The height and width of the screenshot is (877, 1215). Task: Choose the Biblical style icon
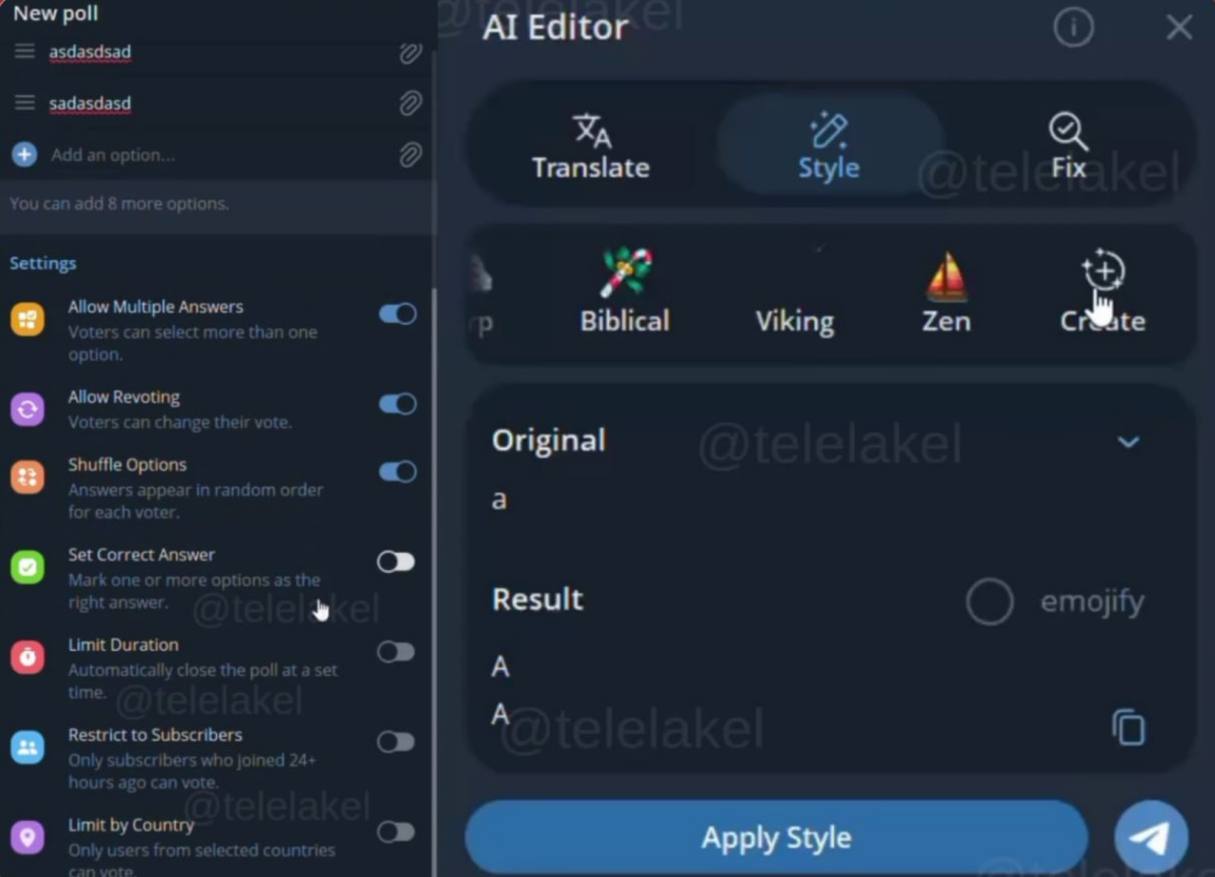(625, 272)
